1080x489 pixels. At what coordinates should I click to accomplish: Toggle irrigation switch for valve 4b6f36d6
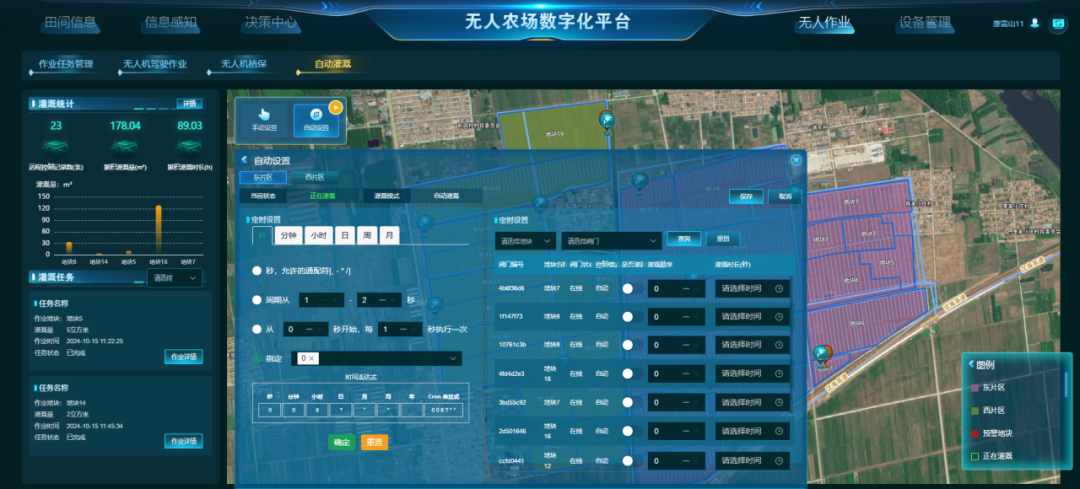coord(629,289)
